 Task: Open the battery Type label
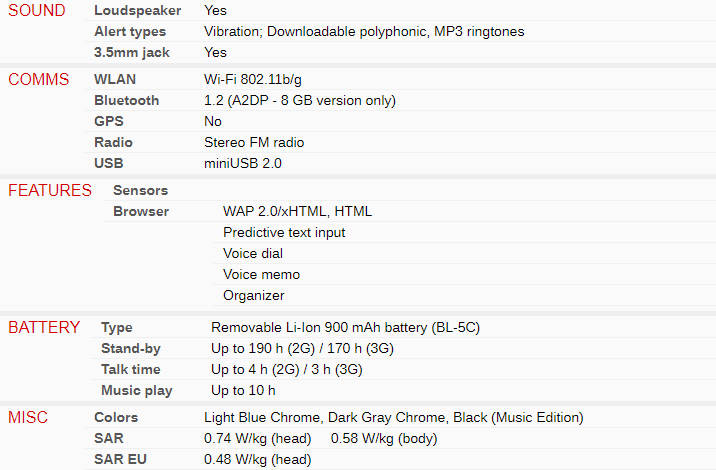[117, 327]
